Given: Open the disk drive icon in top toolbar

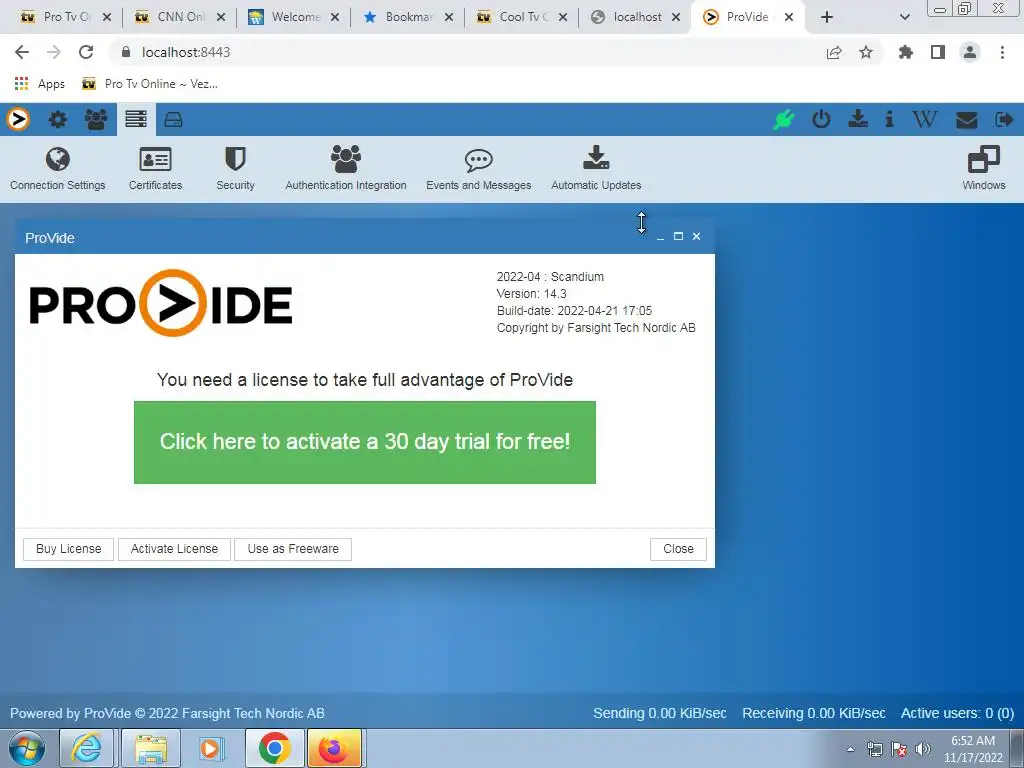Looking at the screenshot, I should (173, 120).
